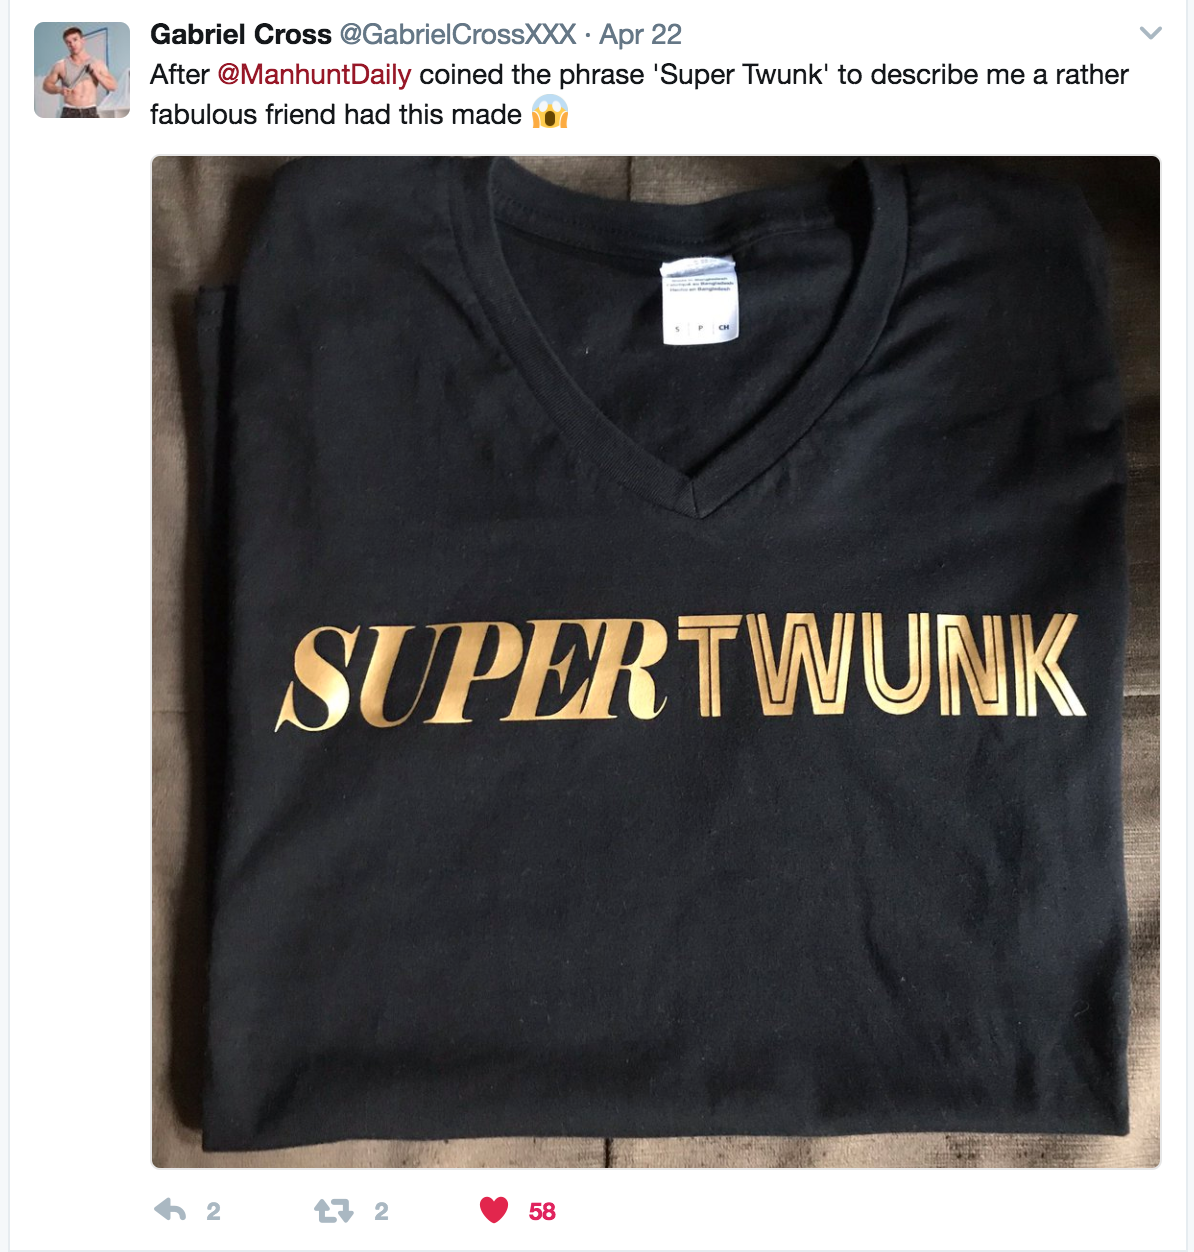Click the Apr 22 timestamp
Image resolution: width=1194 pixels, height=1252 pixels.
[x=640, y=34]
